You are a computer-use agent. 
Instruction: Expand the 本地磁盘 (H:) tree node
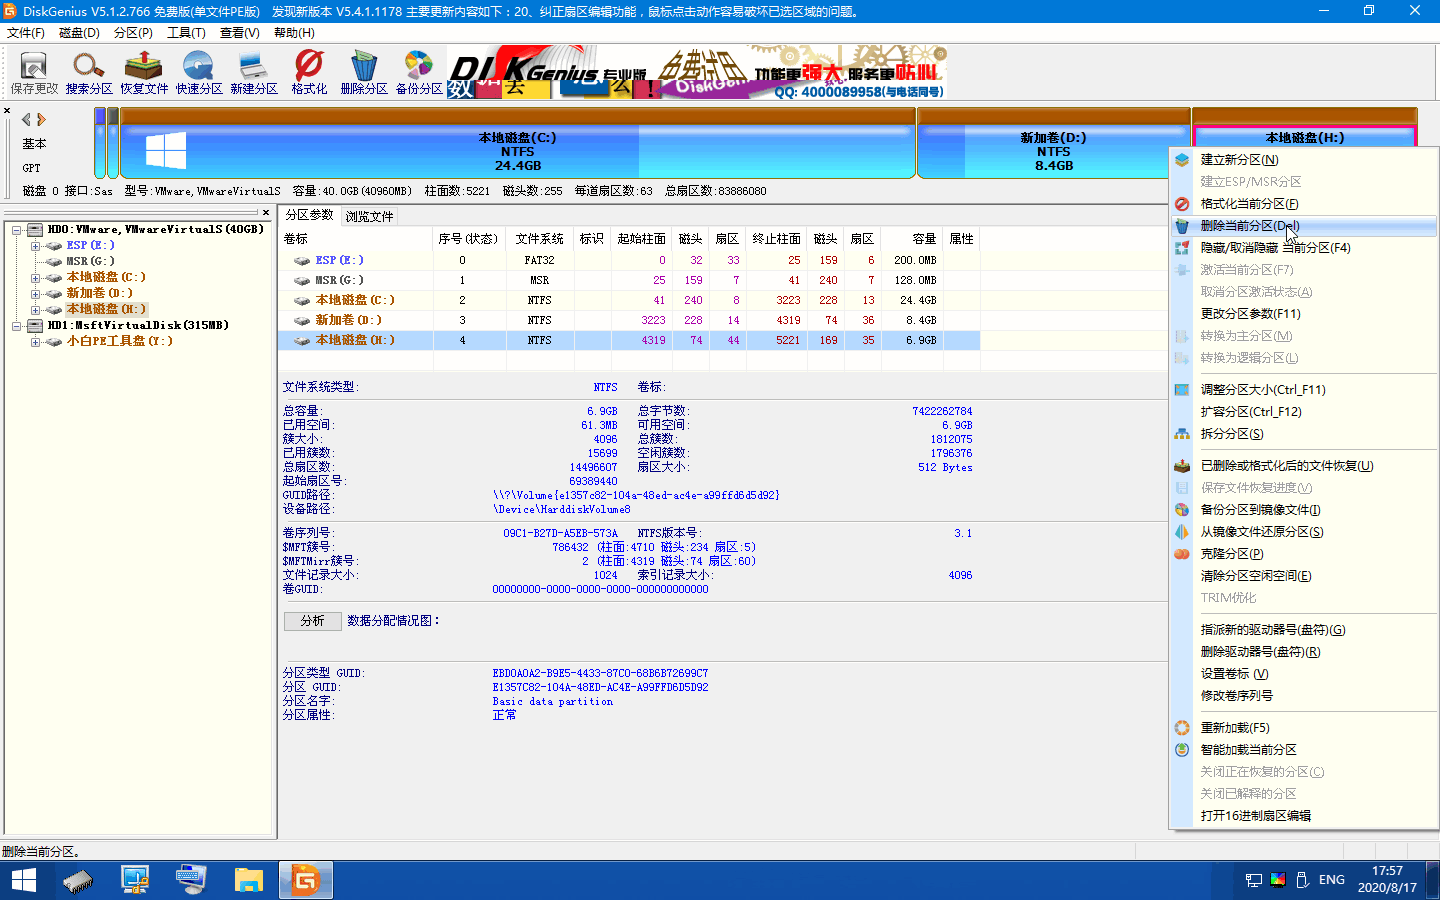pos(35,310)
